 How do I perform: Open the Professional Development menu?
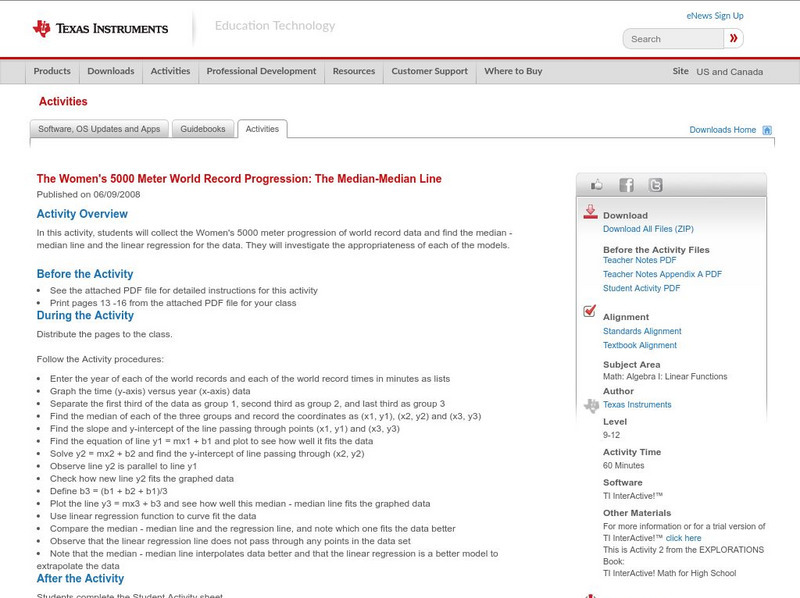click(x=261, y=71)
